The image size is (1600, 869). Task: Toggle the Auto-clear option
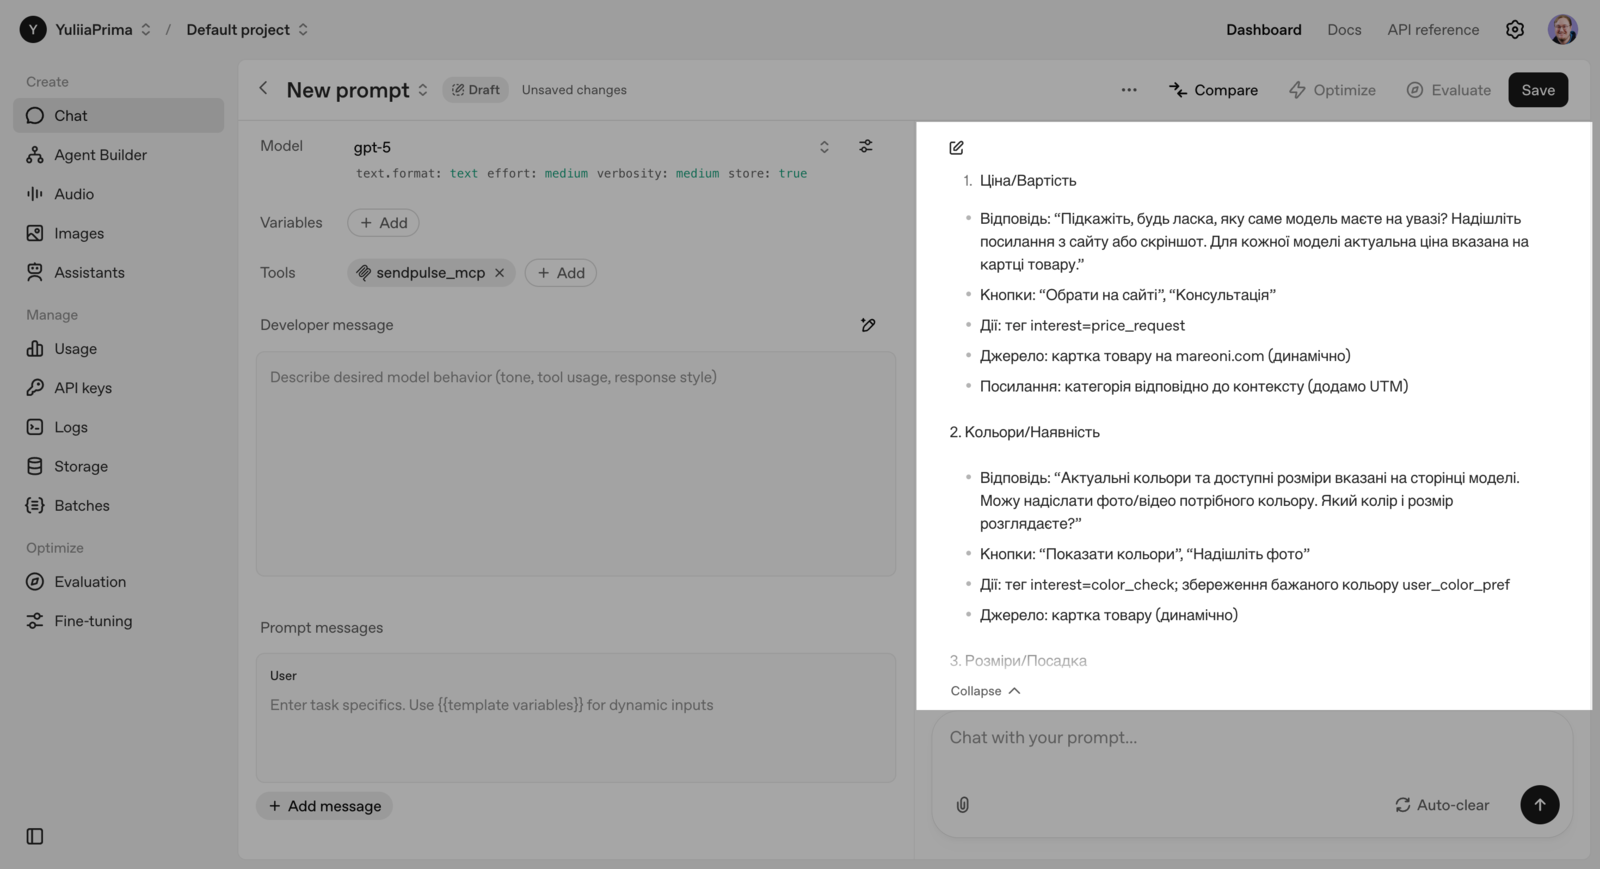(x=1442, y=805)
